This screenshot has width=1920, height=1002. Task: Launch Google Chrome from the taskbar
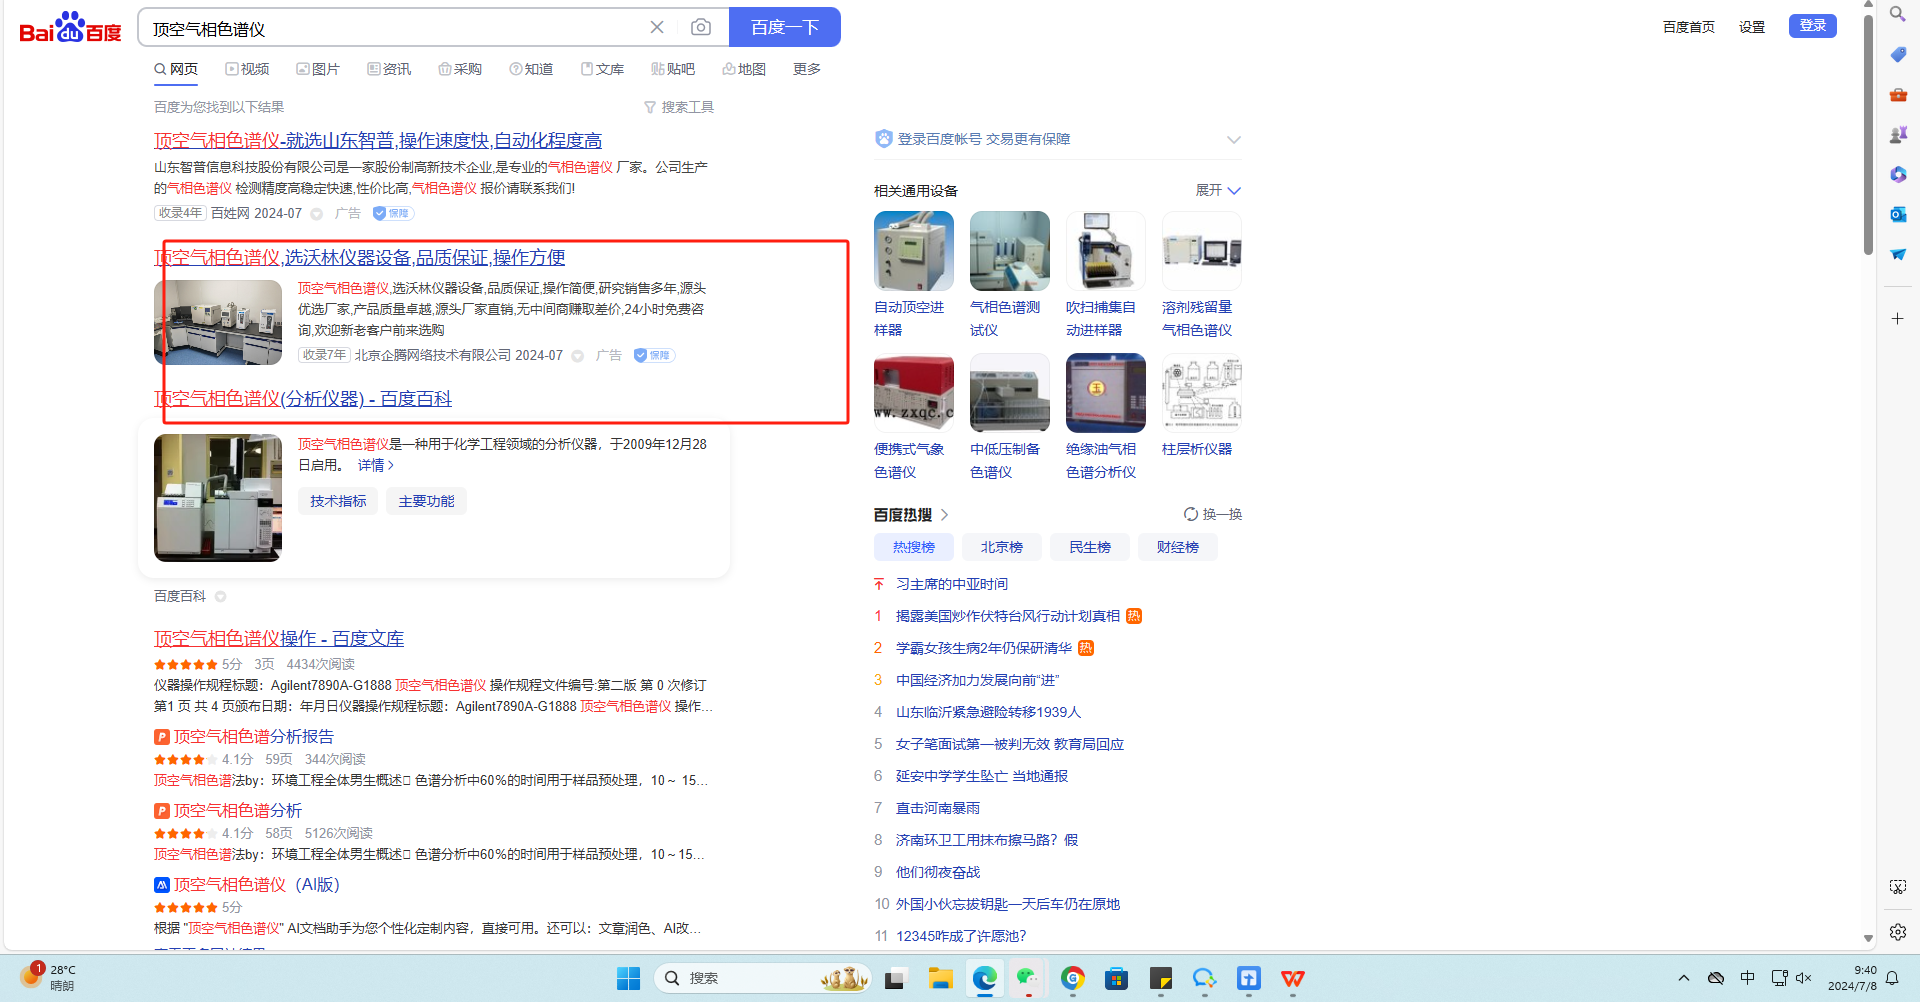point(1073,978)
